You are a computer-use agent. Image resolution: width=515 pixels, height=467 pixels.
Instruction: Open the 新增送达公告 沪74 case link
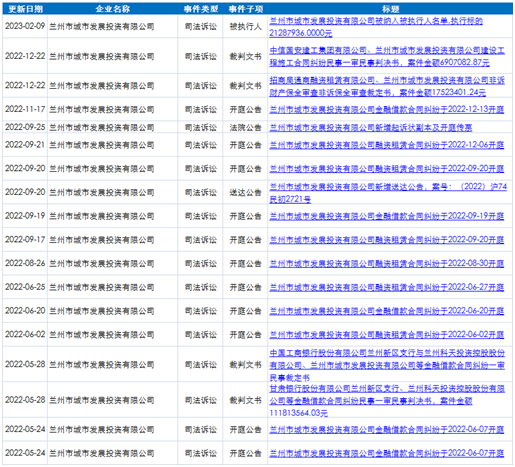coord(388,192)
